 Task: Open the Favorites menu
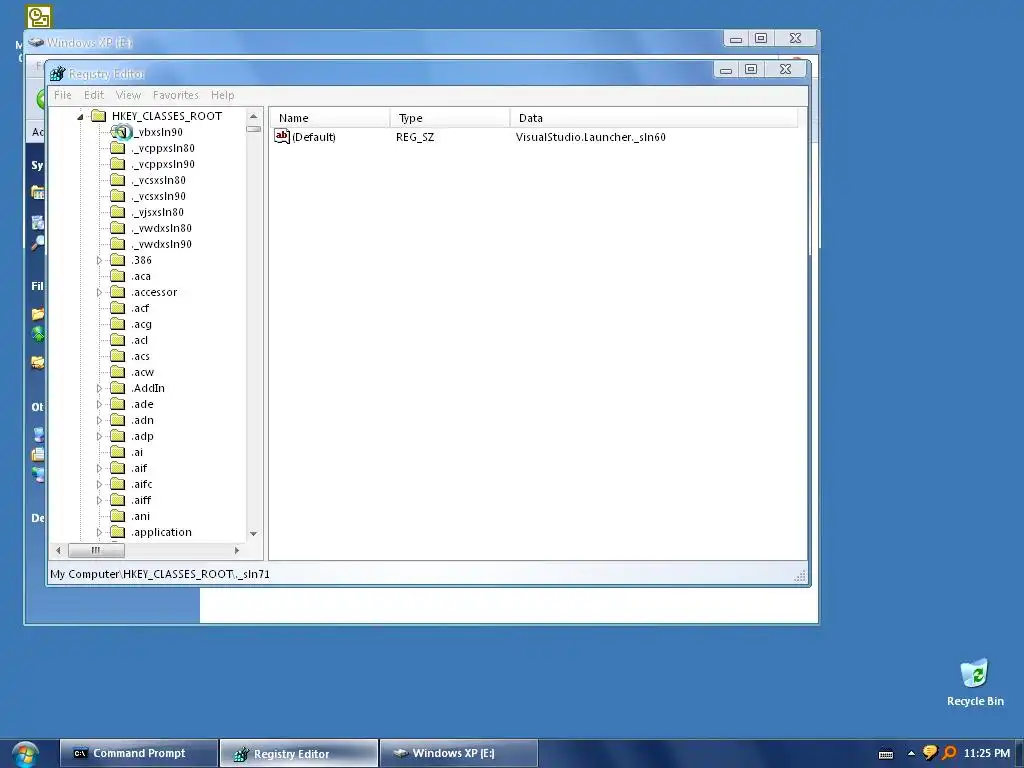(176, 95)
